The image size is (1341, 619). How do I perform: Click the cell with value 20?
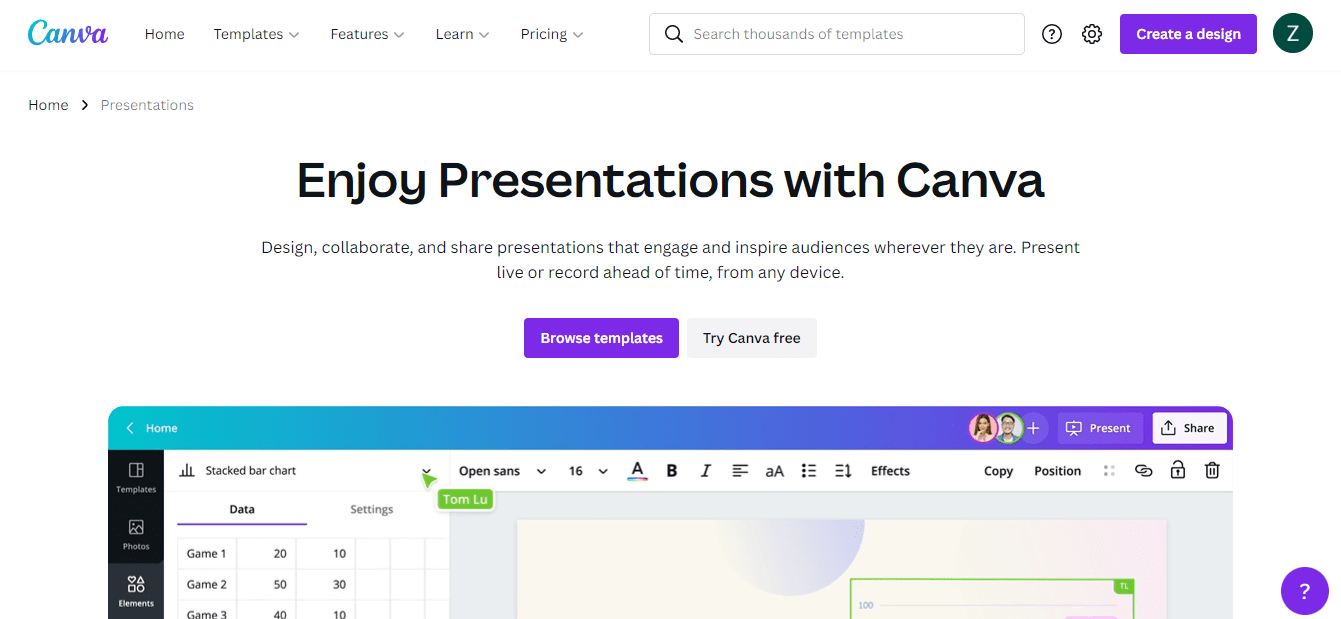267,553
